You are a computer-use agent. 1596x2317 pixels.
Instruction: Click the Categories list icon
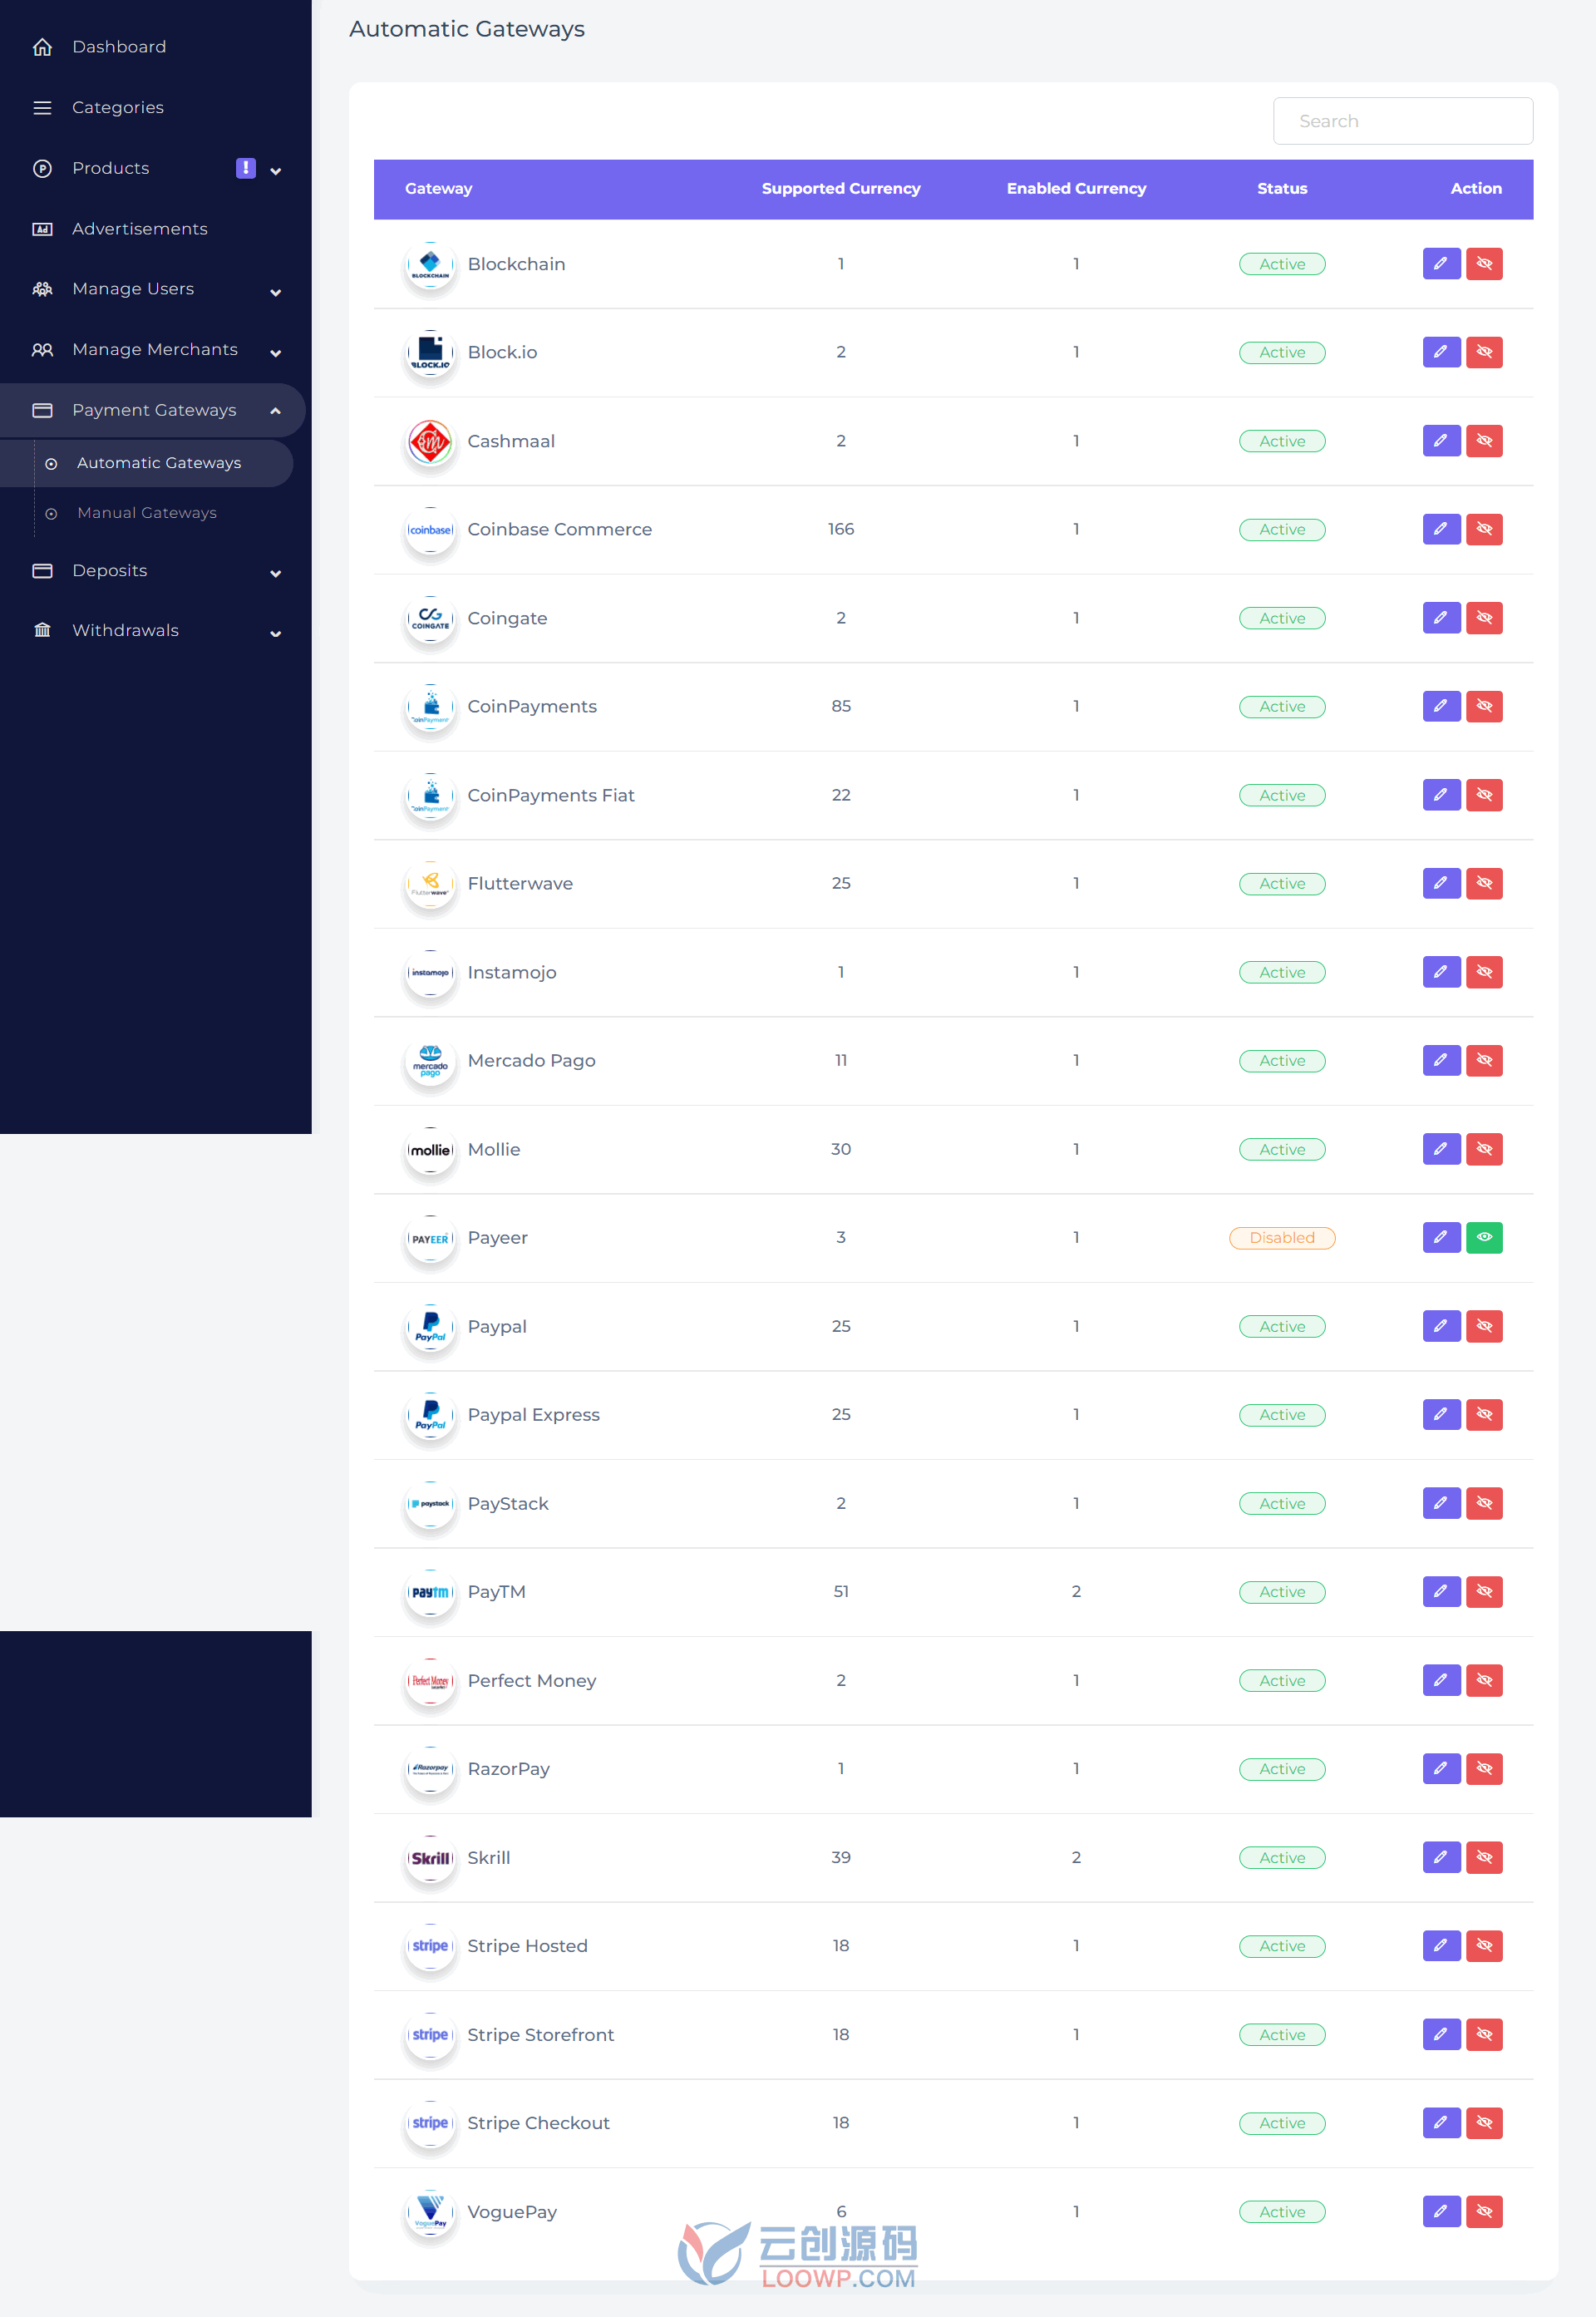[42, 108]
